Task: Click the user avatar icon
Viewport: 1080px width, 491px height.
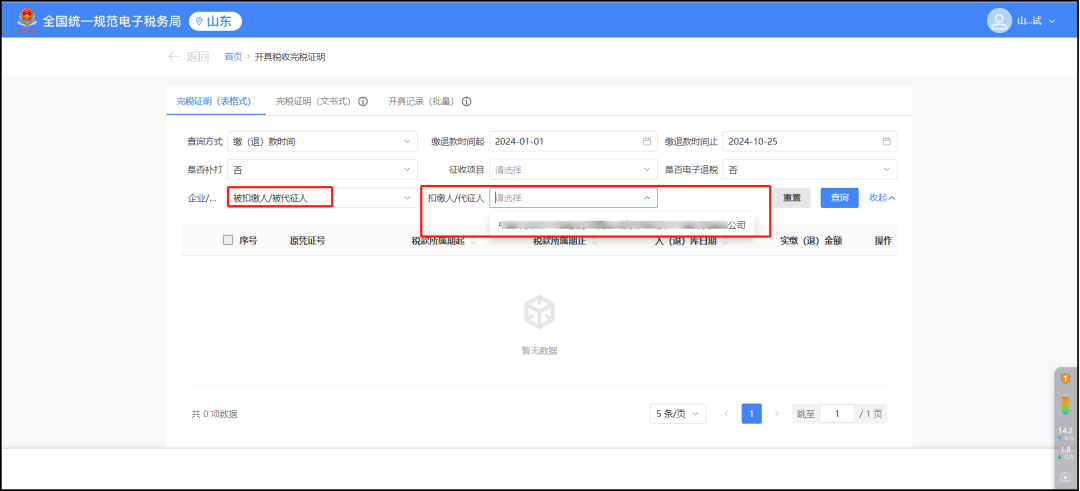Action: (999, 21)
